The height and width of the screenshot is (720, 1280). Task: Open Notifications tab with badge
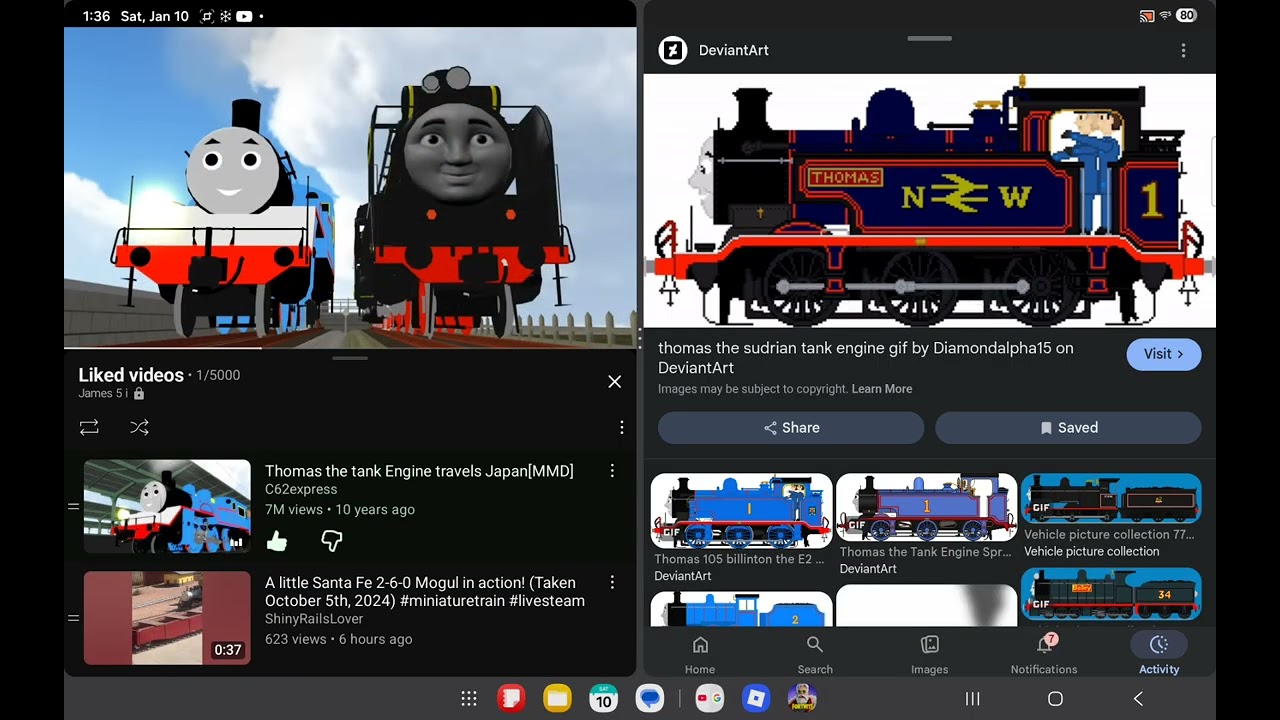pos(1044,654)
